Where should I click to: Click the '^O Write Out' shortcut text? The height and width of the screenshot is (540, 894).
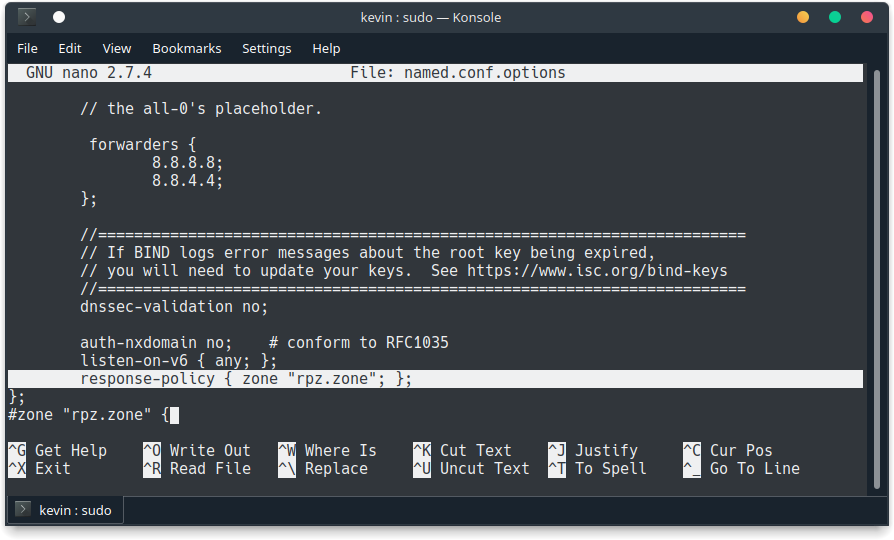(x=197, y=450)
